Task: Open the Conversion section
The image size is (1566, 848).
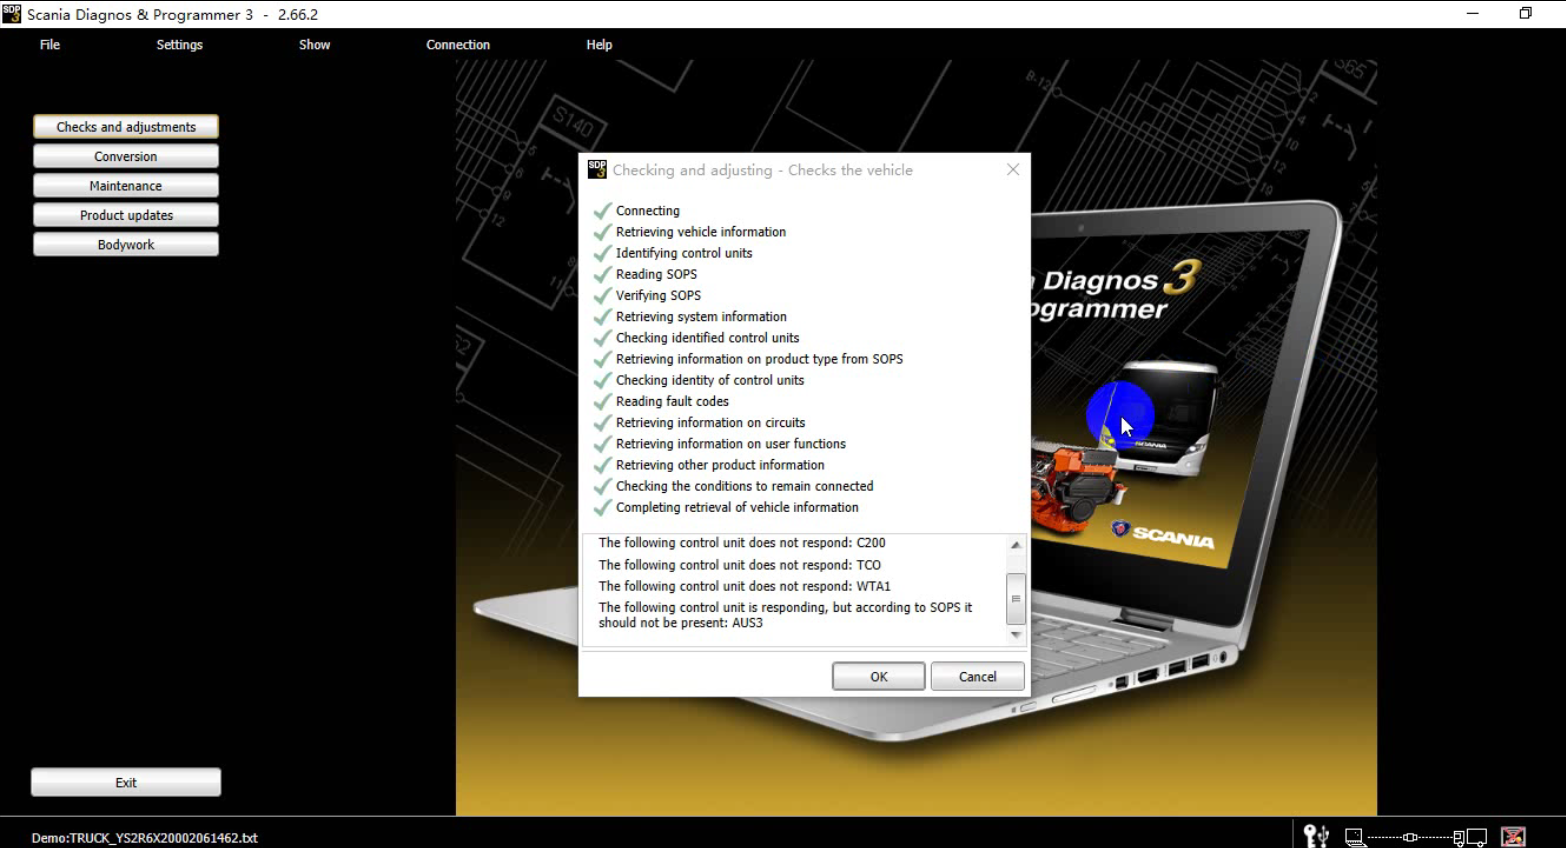Action: (x=126, y=156)
